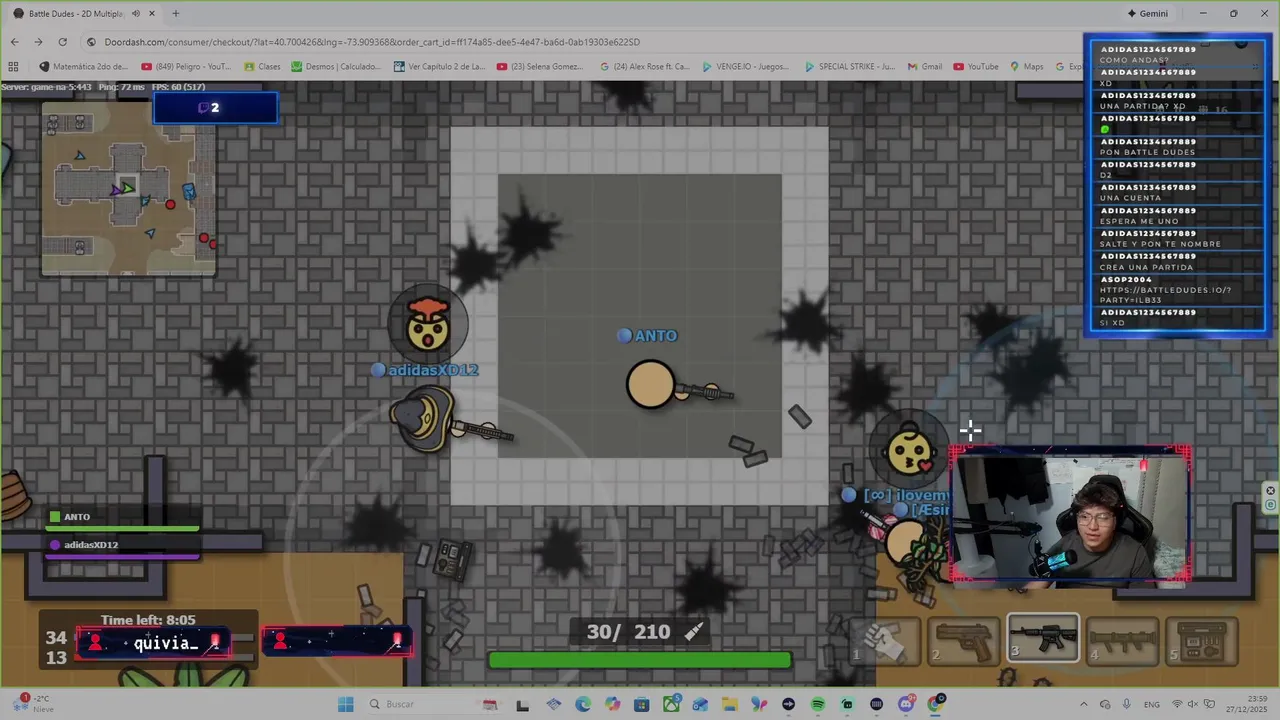Open the Matemática 2do de bookmark

pyautogui.click(x=83, y=67)
